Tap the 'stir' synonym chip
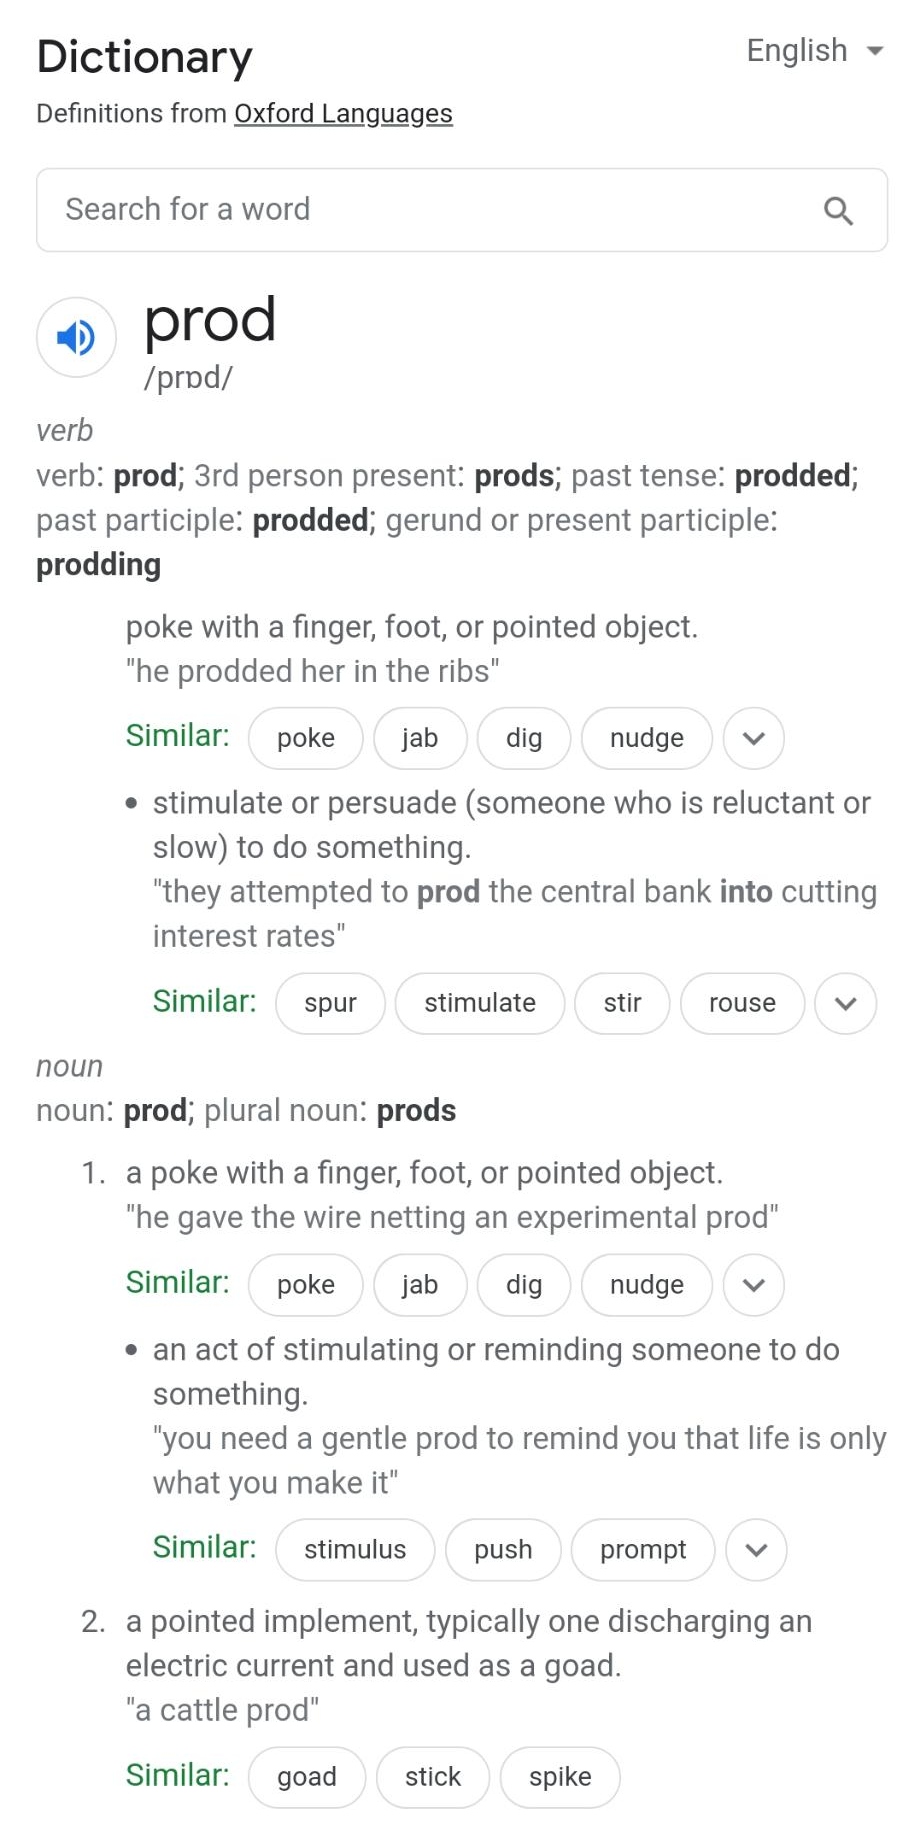The image size is (923, 1843). tap(622, 1003)
